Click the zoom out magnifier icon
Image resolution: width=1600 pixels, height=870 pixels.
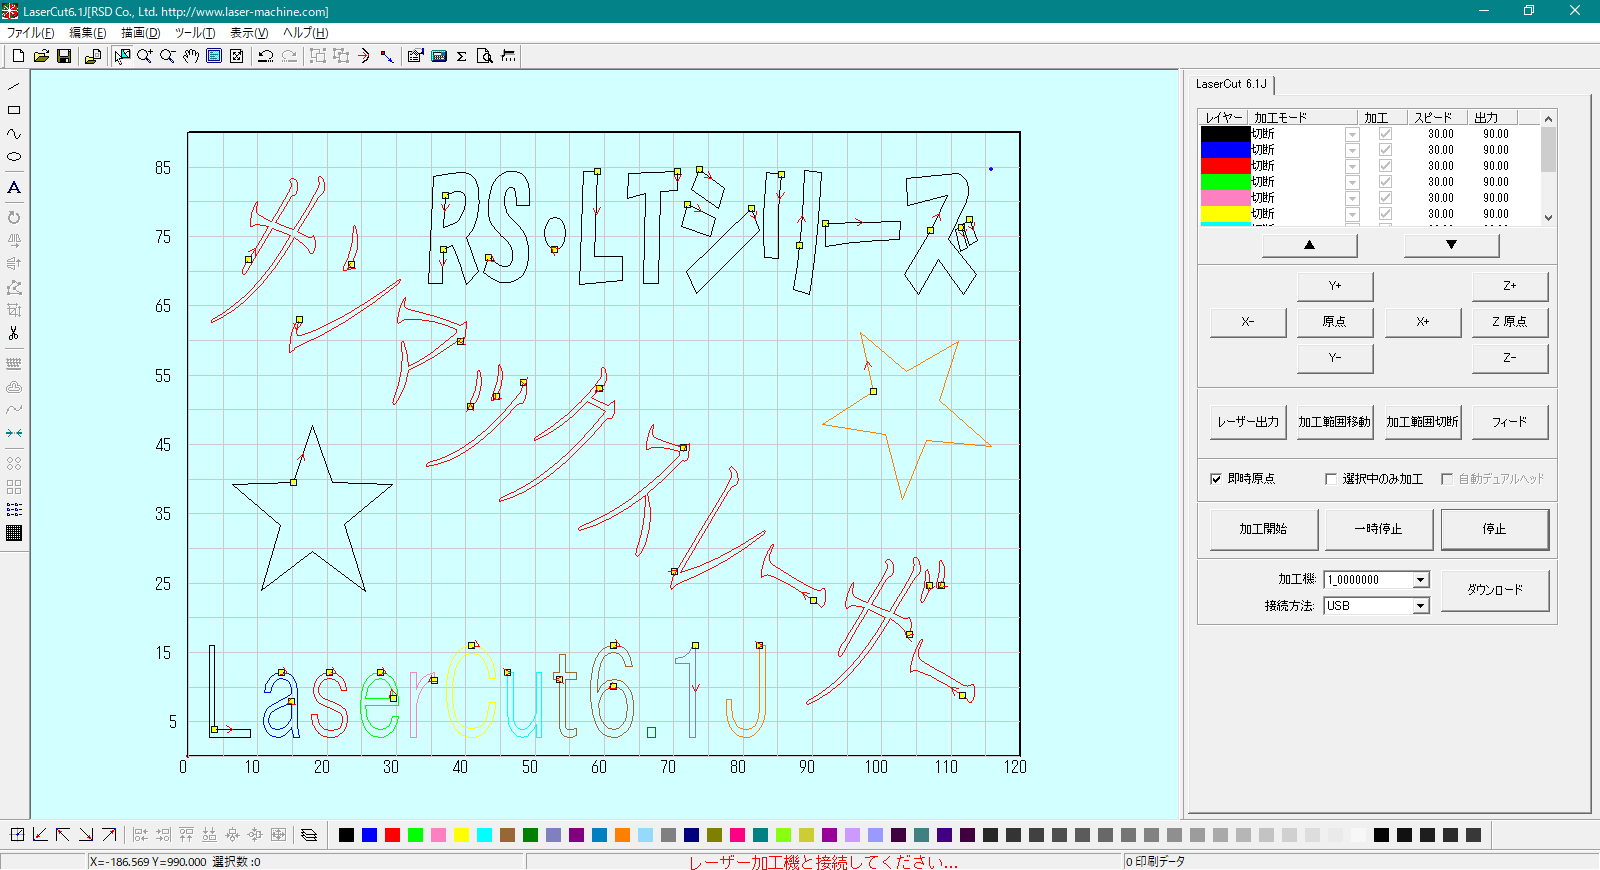(168, 56)
